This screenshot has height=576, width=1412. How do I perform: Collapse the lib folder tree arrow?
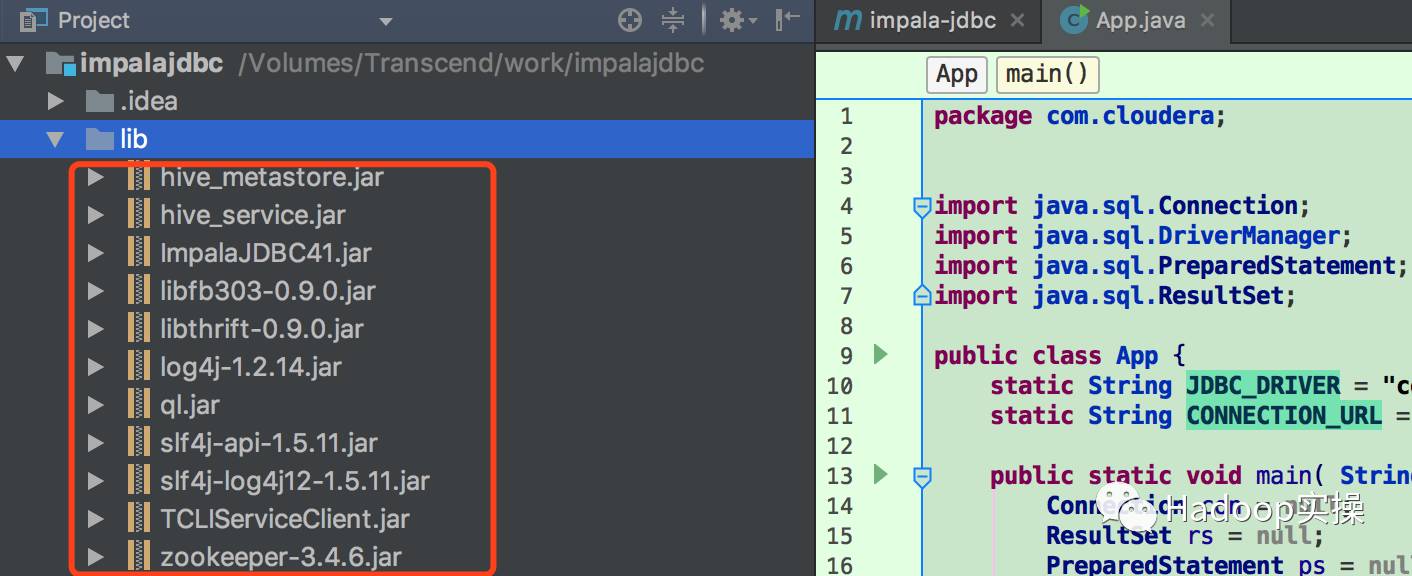56,139
